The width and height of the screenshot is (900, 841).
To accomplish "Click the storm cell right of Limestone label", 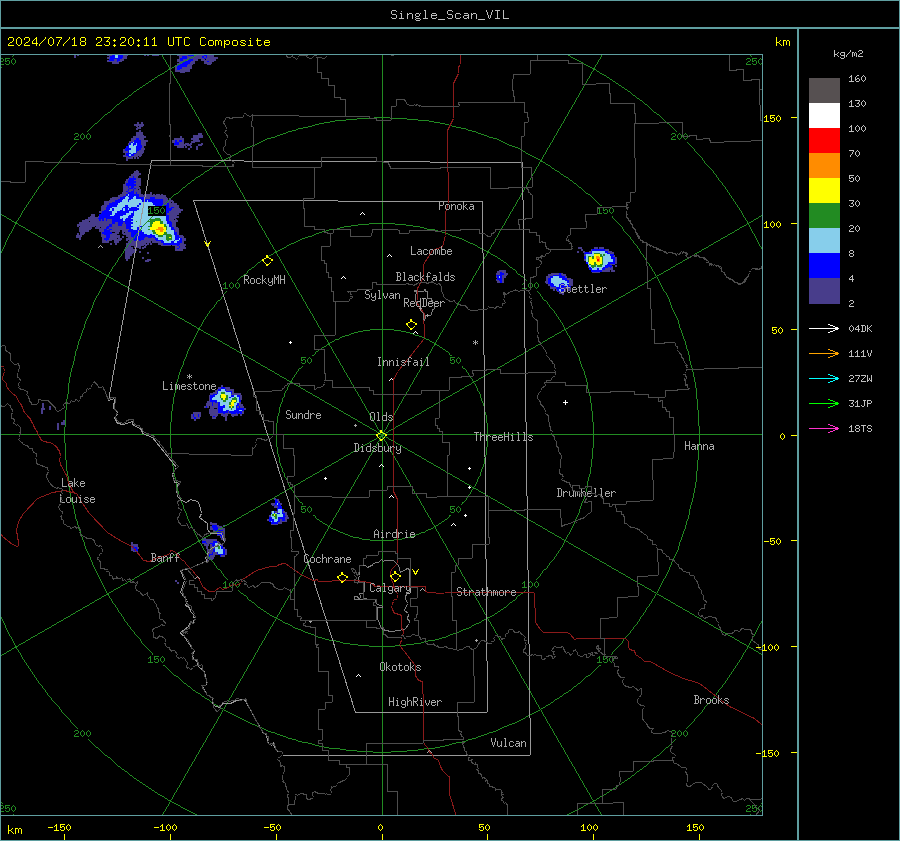I will [225, 401].
